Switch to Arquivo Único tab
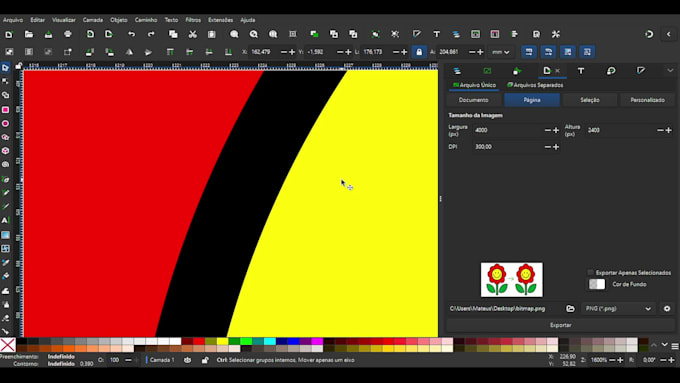The width and height of the screenshot is (680, 383). 474,85
